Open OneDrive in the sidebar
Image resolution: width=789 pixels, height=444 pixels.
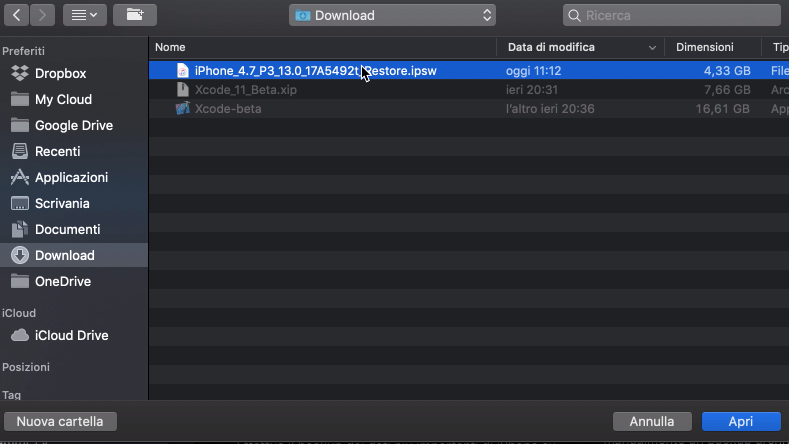[x=63, y=281]
